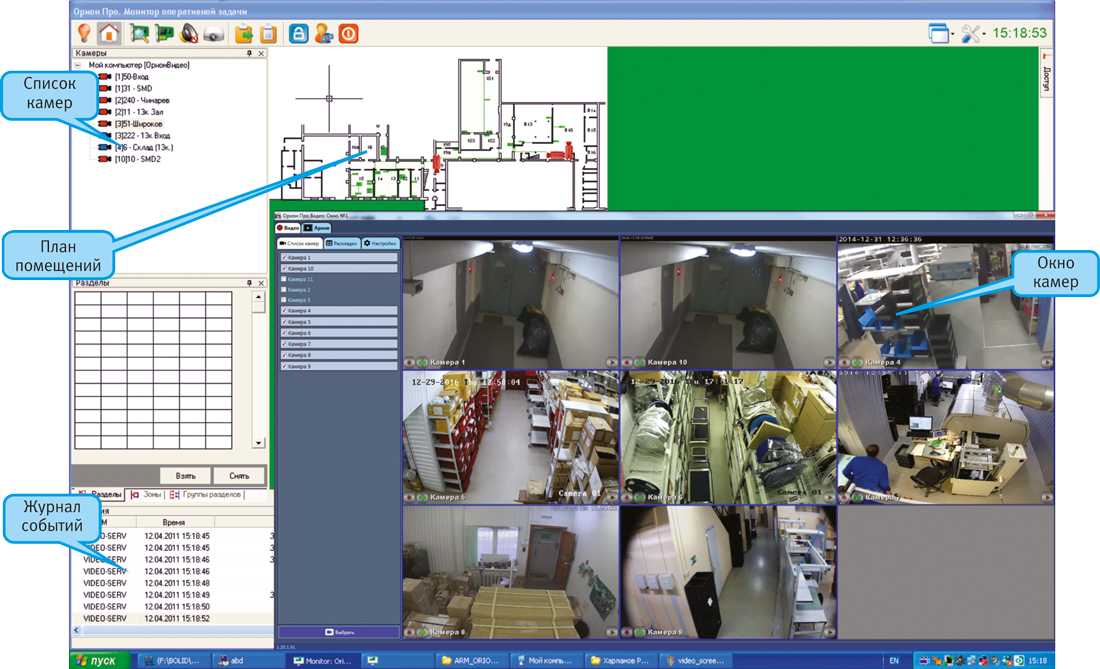This screenshot has height=669, width=1100.
Task: Select the home plan icon in toolbar
Action: coord(109,33)
